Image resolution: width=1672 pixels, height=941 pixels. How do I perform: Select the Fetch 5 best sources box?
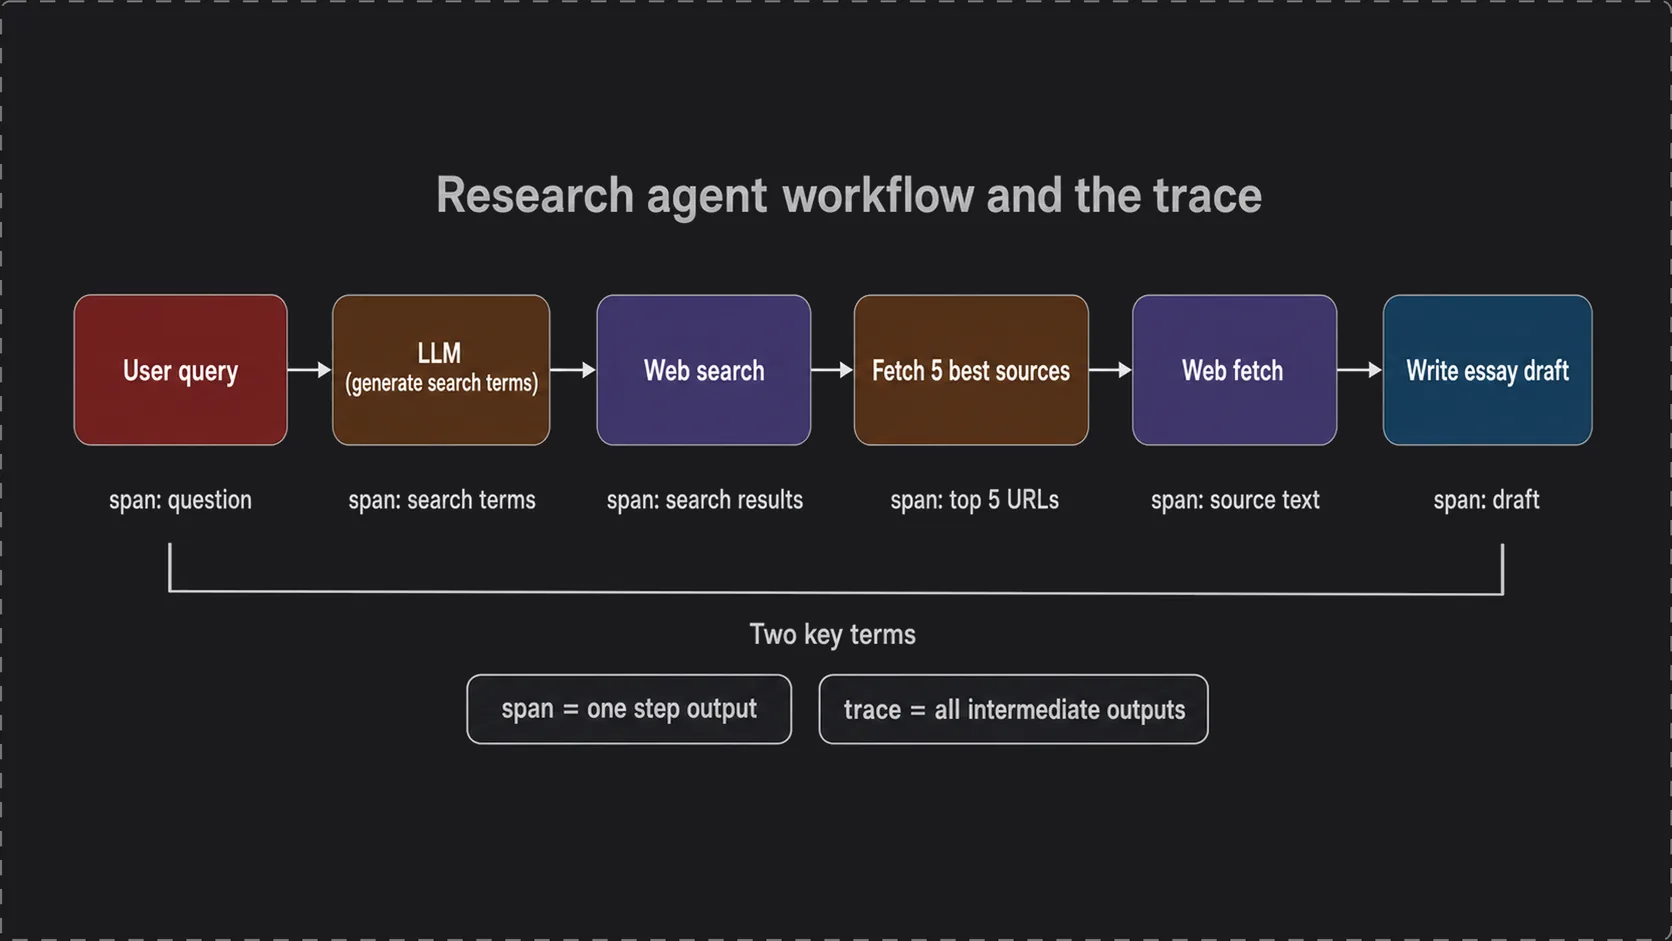pyautogui.click(x=971, y=370)
